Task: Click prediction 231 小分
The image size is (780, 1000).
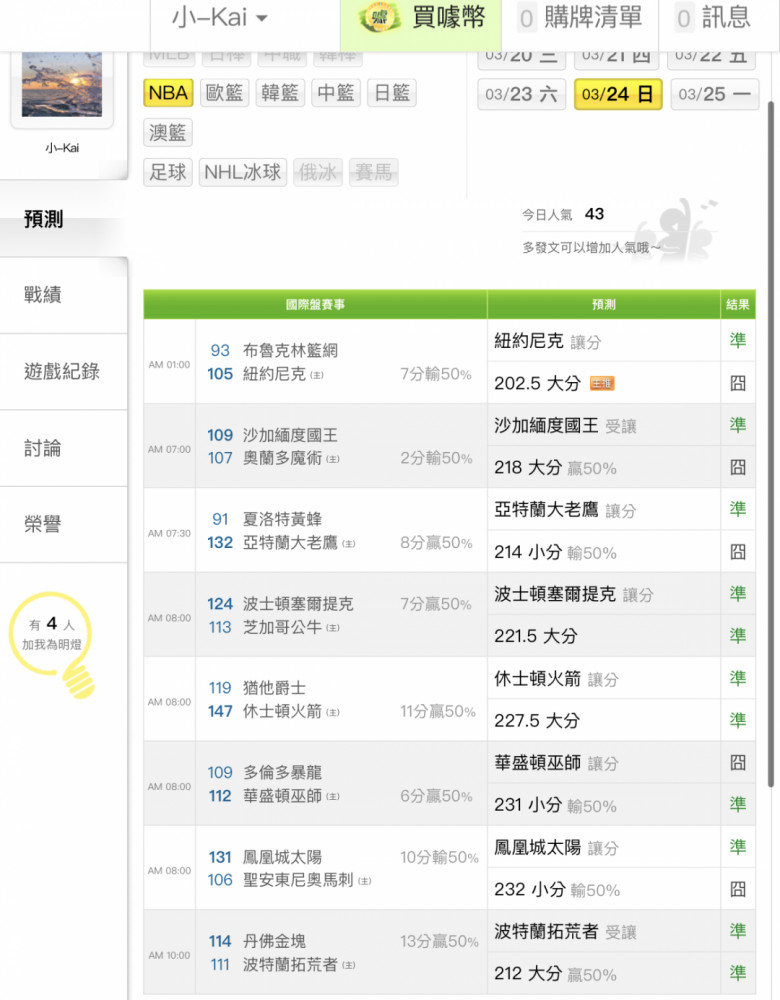Action: (x=527, y=805)
